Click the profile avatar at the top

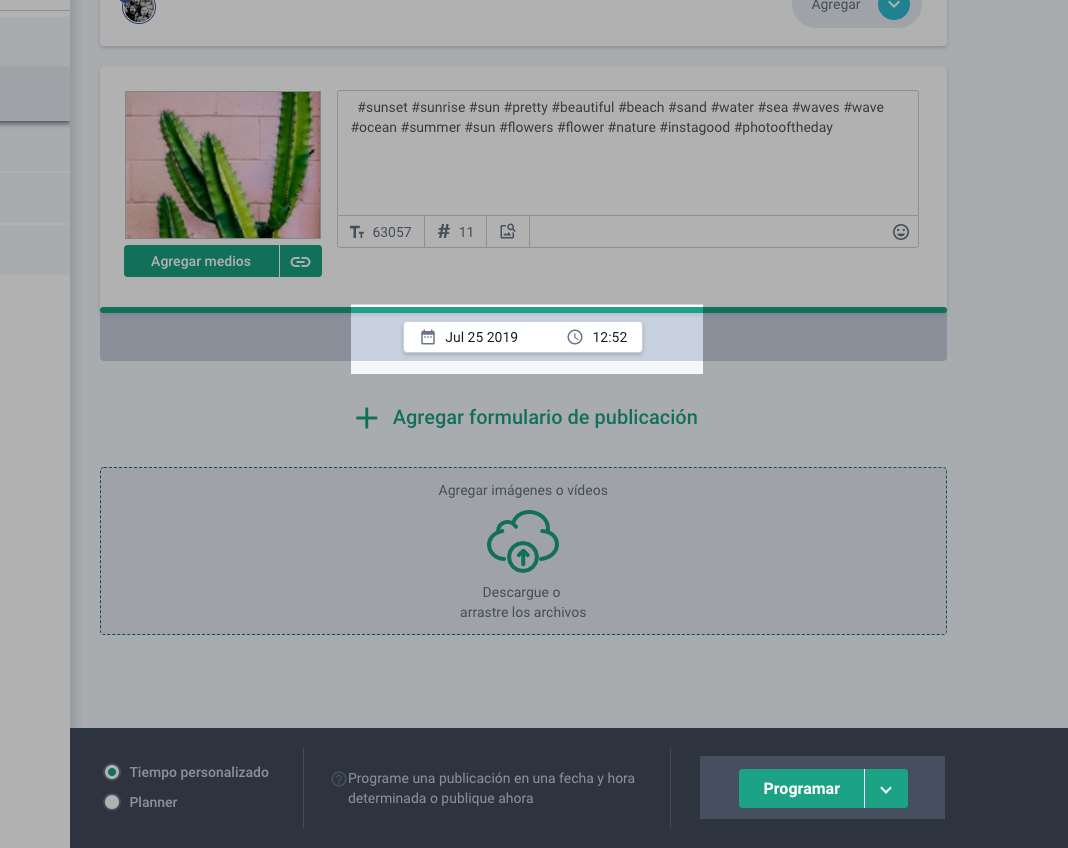coord(139,9)
